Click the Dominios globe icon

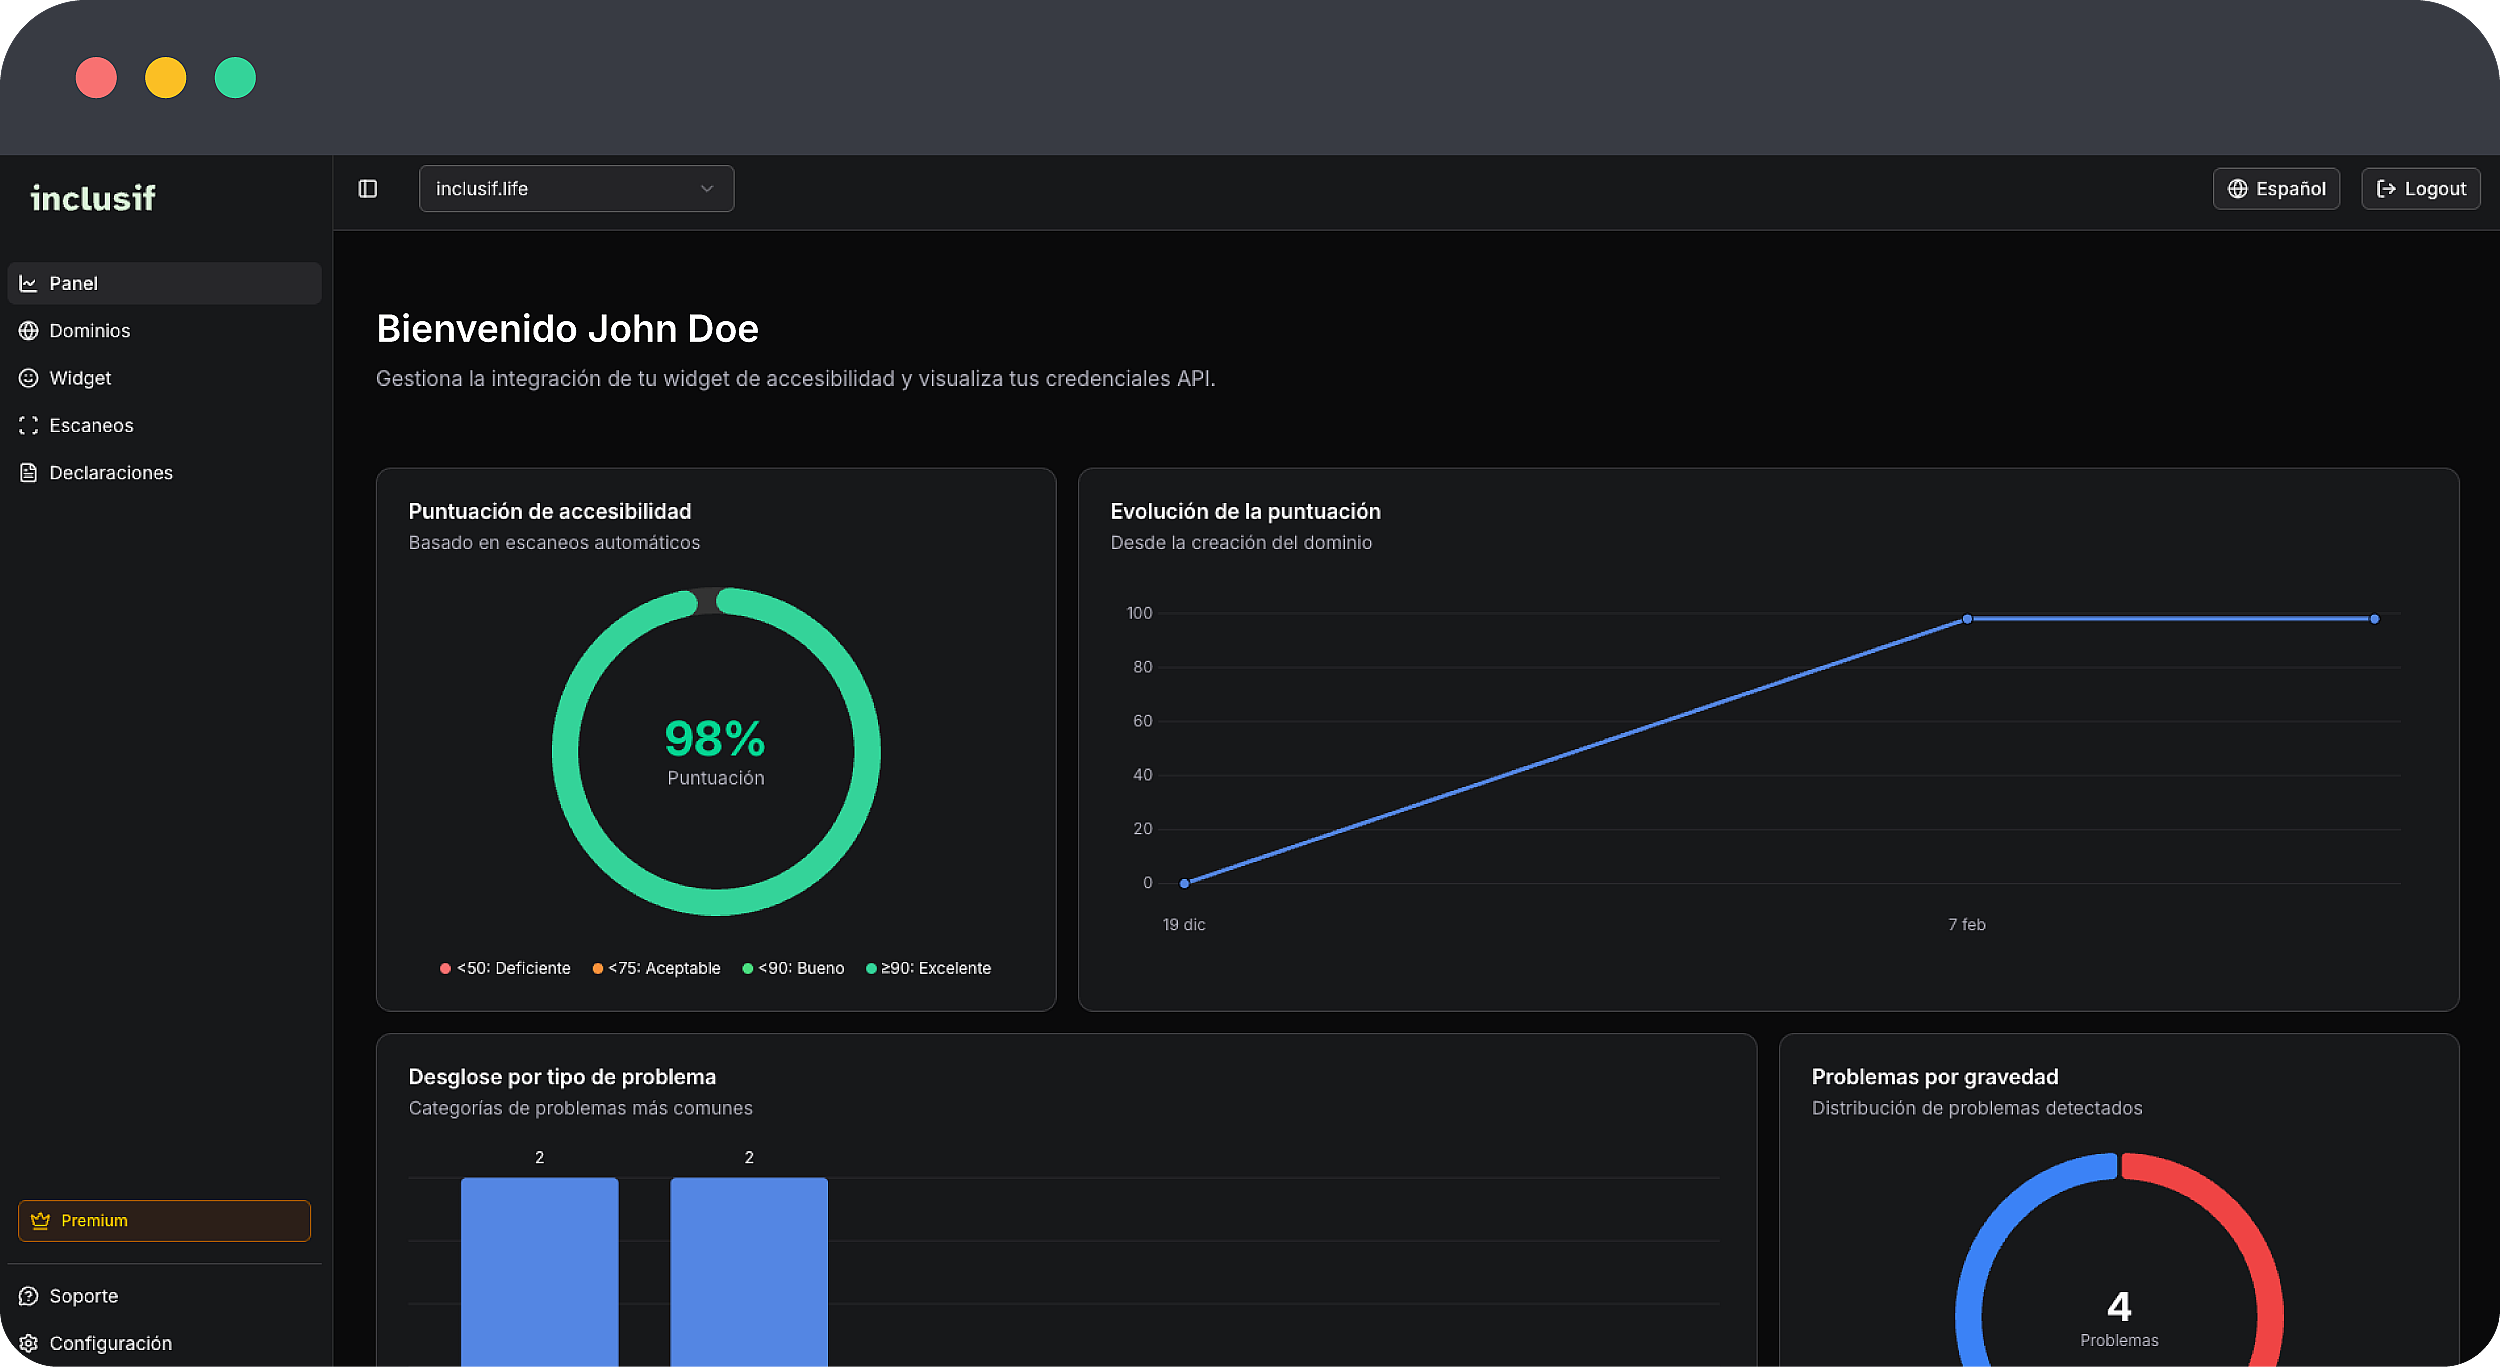[29, 331]
